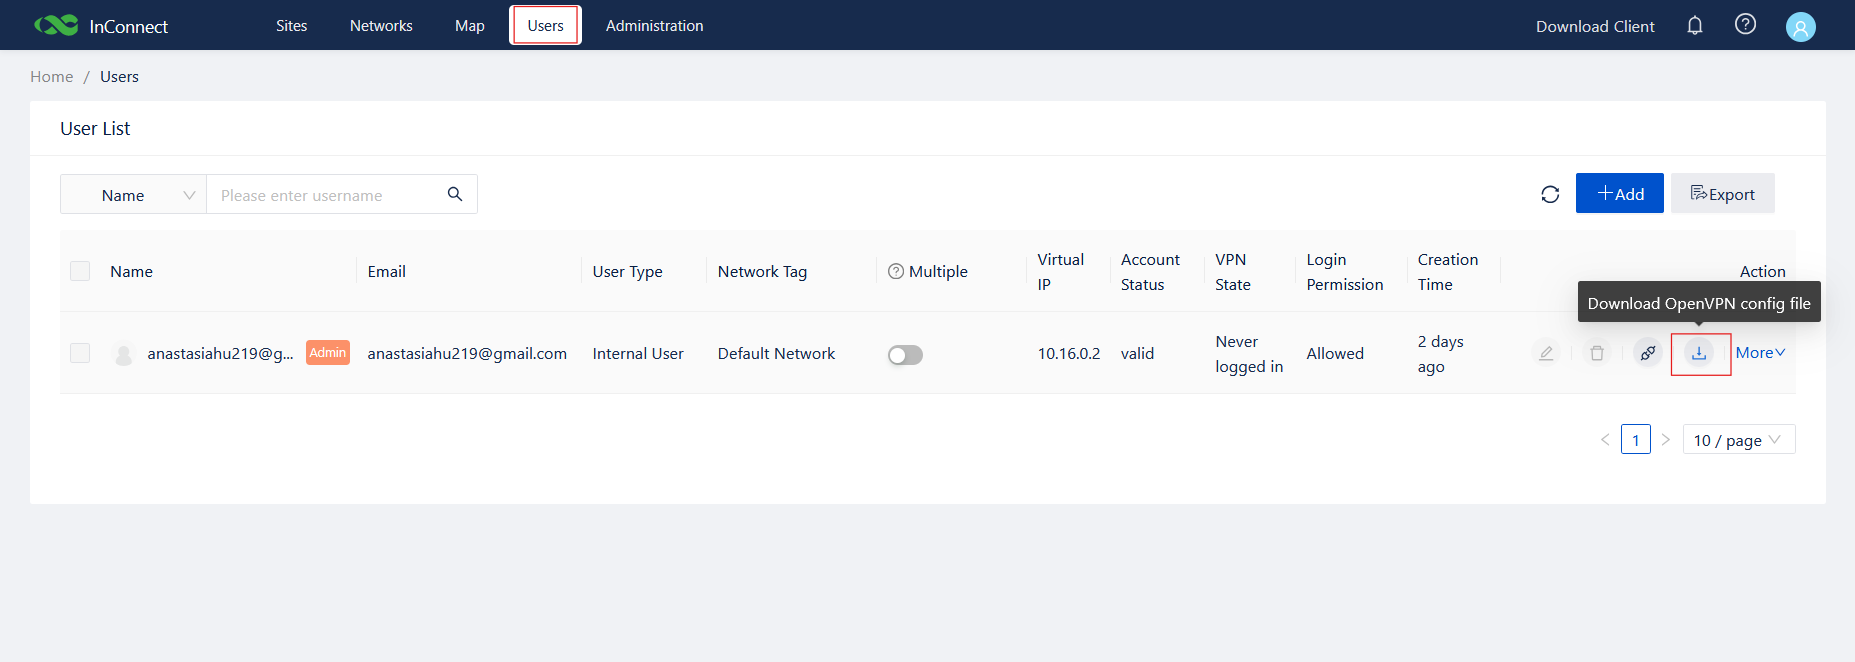Click the Export button
The image size is (1855, 662).
(x=1723, y=193)
